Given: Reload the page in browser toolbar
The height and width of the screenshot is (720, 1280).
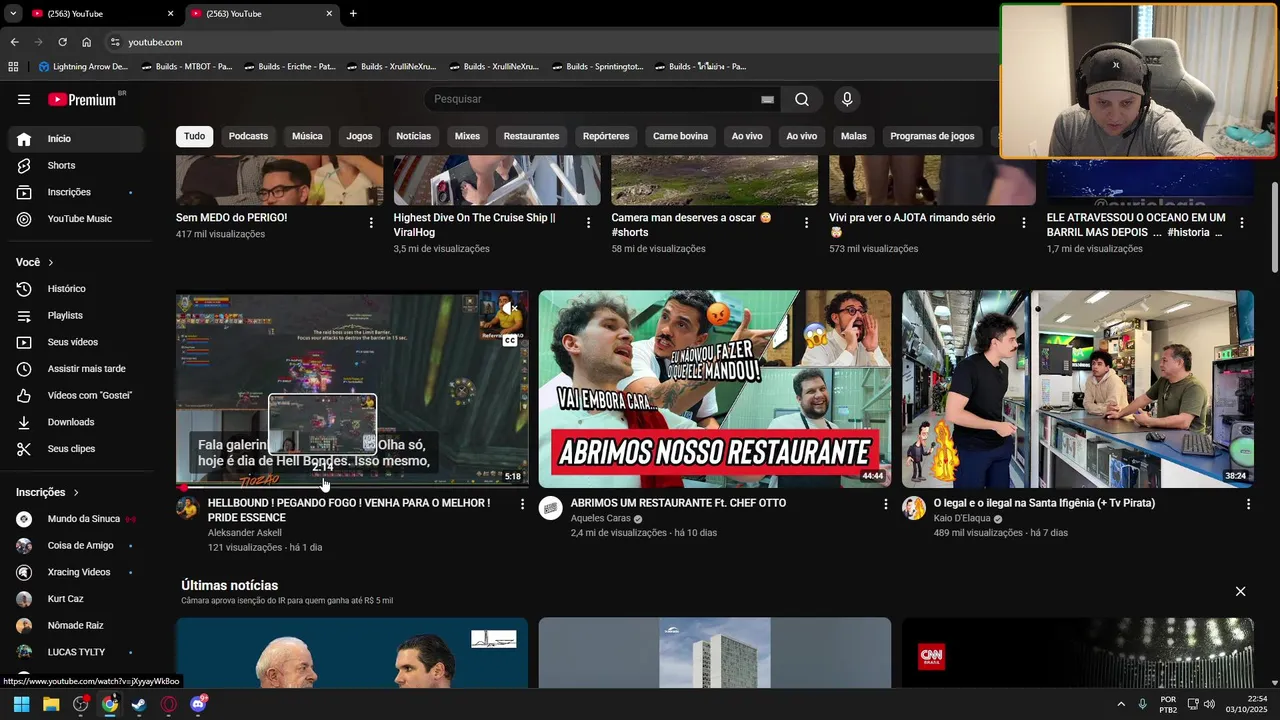Looking at the screenshot, I should (x=62, y=42).
